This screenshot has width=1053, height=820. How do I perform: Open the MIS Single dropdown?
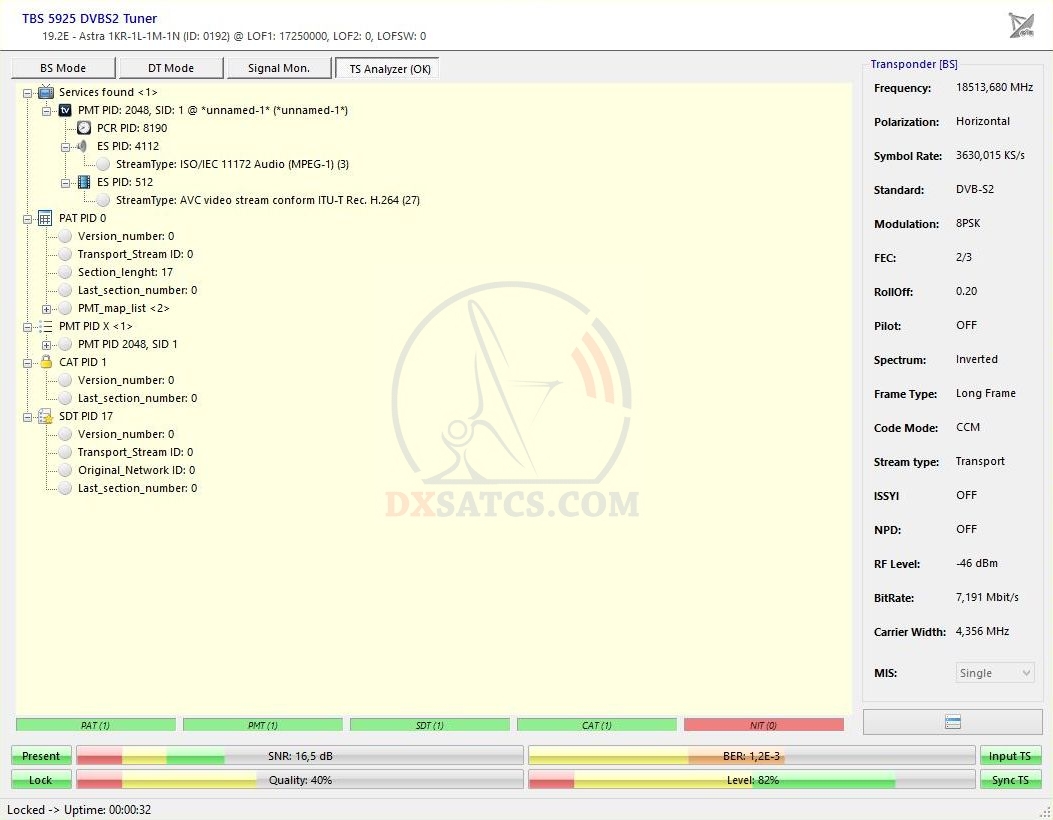coord(995,673)
